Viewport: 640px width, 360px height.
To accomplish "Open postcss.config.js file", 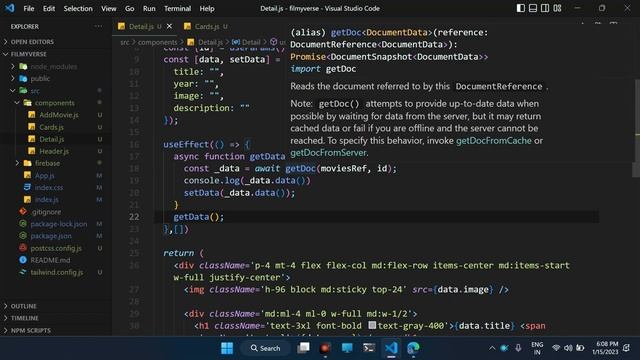I will click(x=56, y=248).
